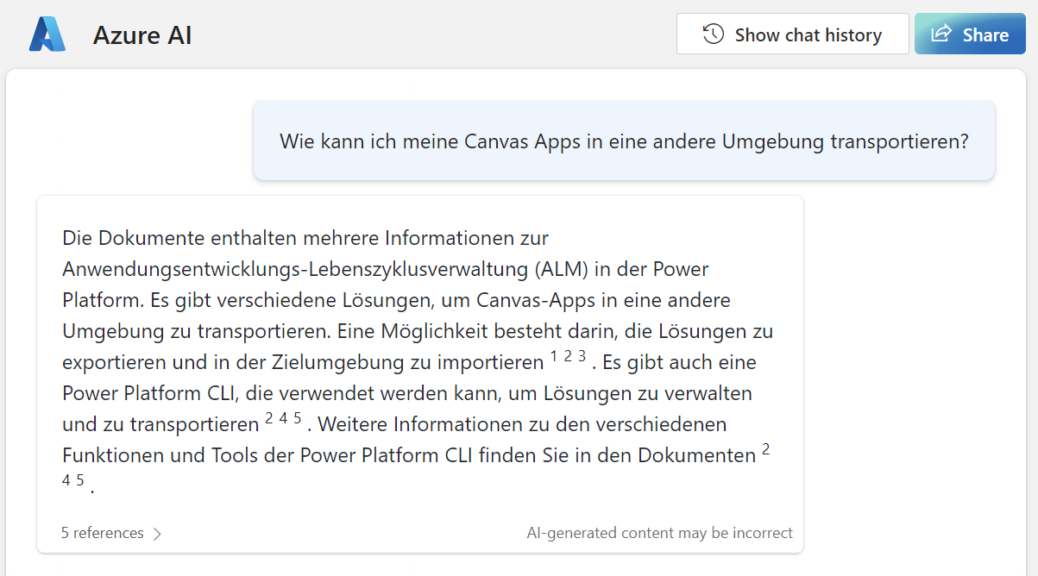
Task: Open citation 2 following "in den Dokumenten"
Action: click(x=766, y=450)
